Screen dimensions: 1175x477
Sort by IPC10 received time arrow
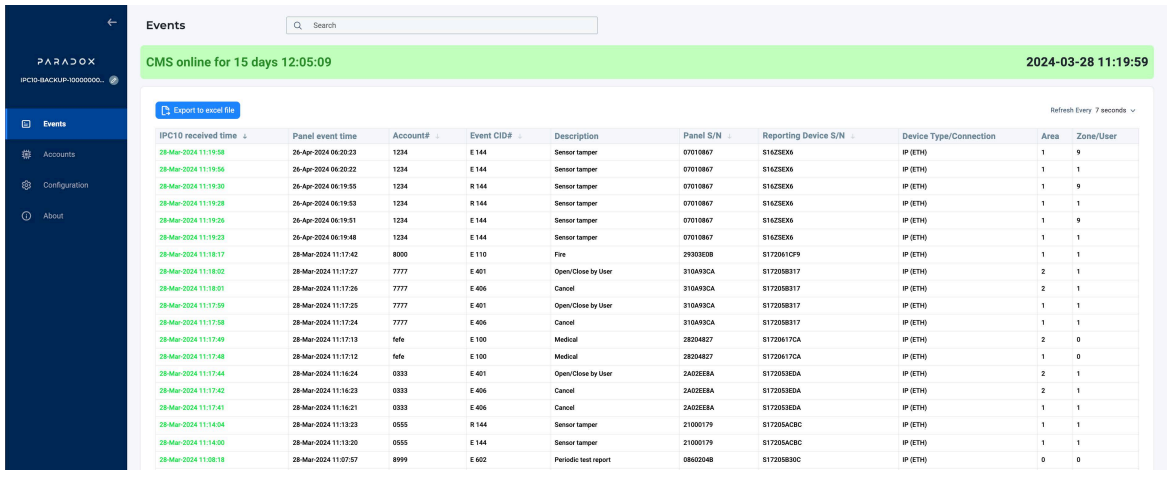pos(245,136)
